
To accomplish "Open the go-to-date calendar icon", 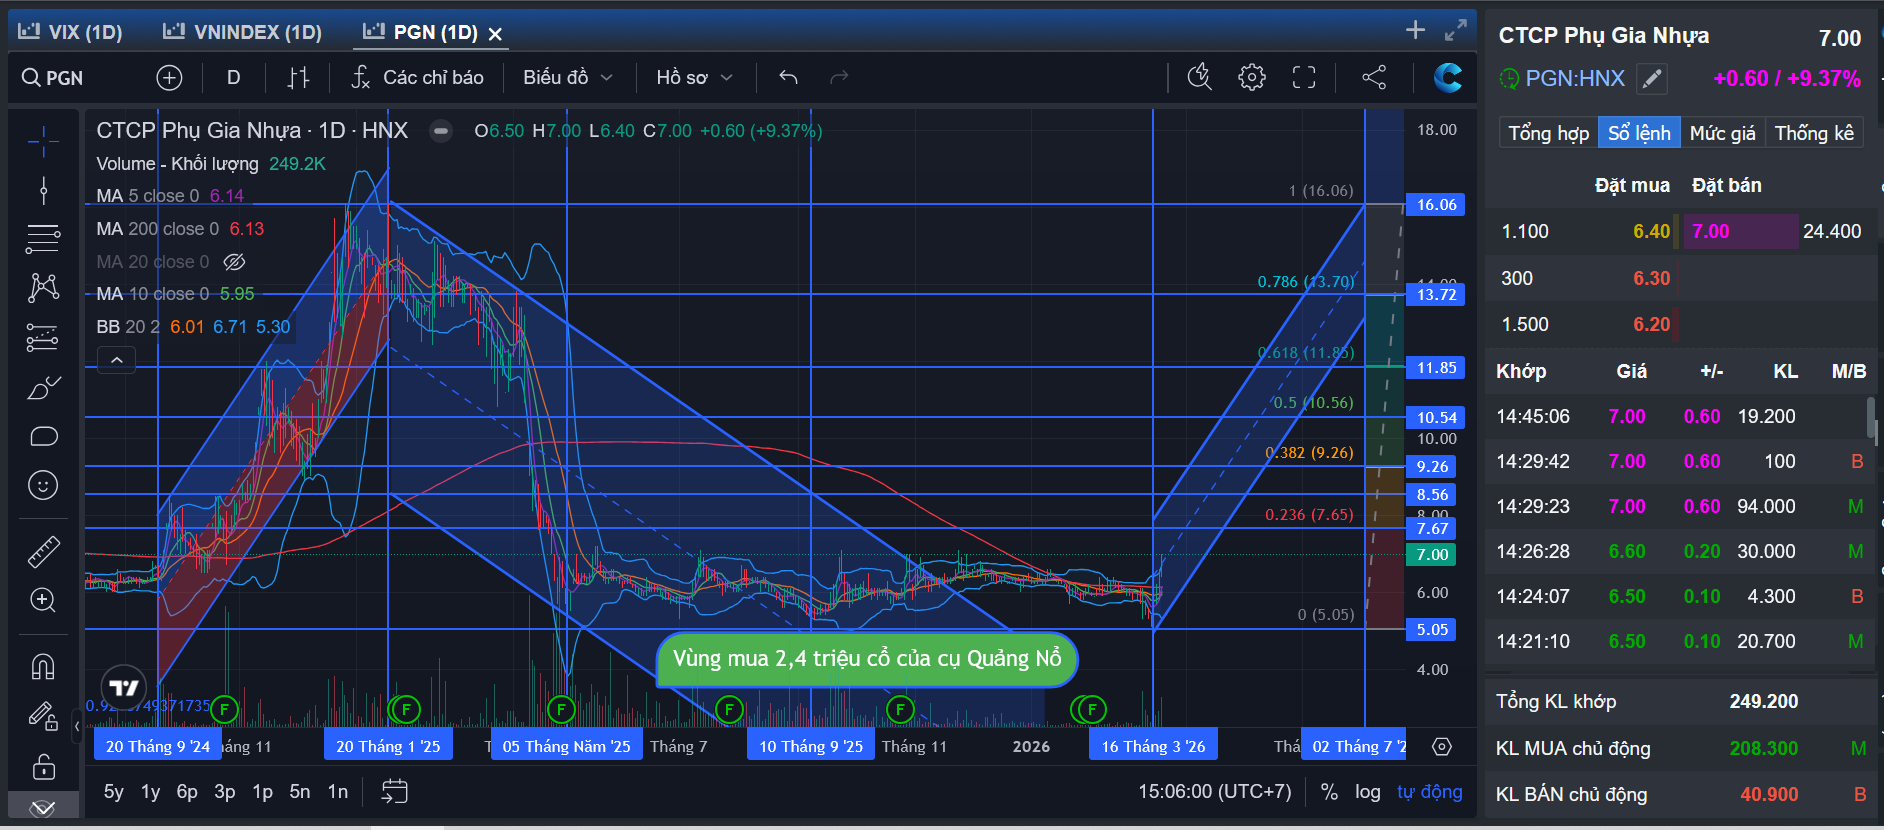I will click(x=395, y=792).
